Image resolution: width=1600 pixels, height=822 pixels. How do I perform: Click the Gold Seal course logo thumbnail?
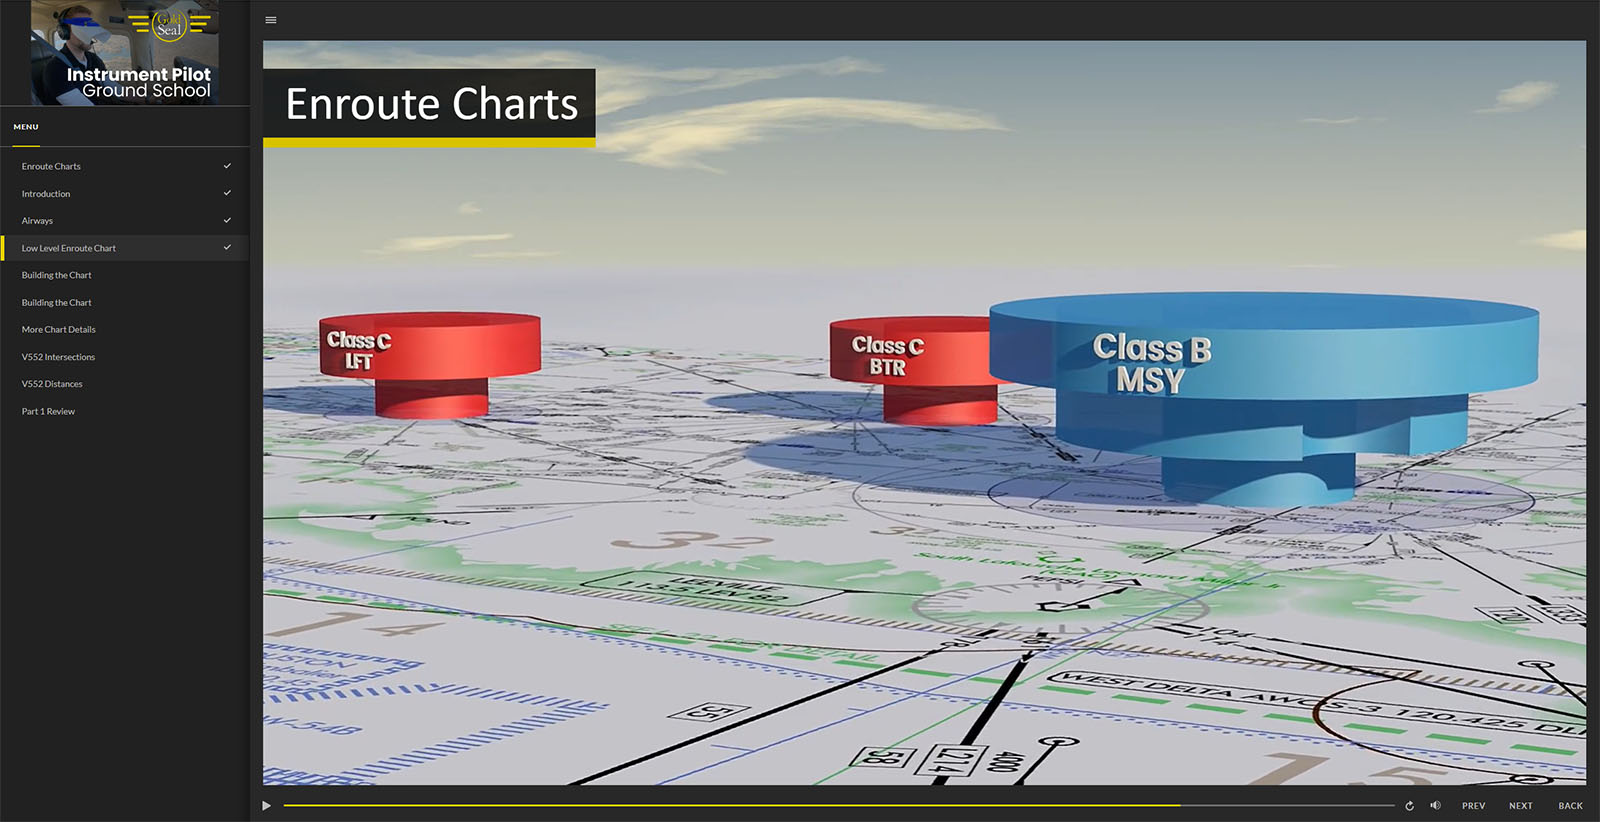(125, 53)
